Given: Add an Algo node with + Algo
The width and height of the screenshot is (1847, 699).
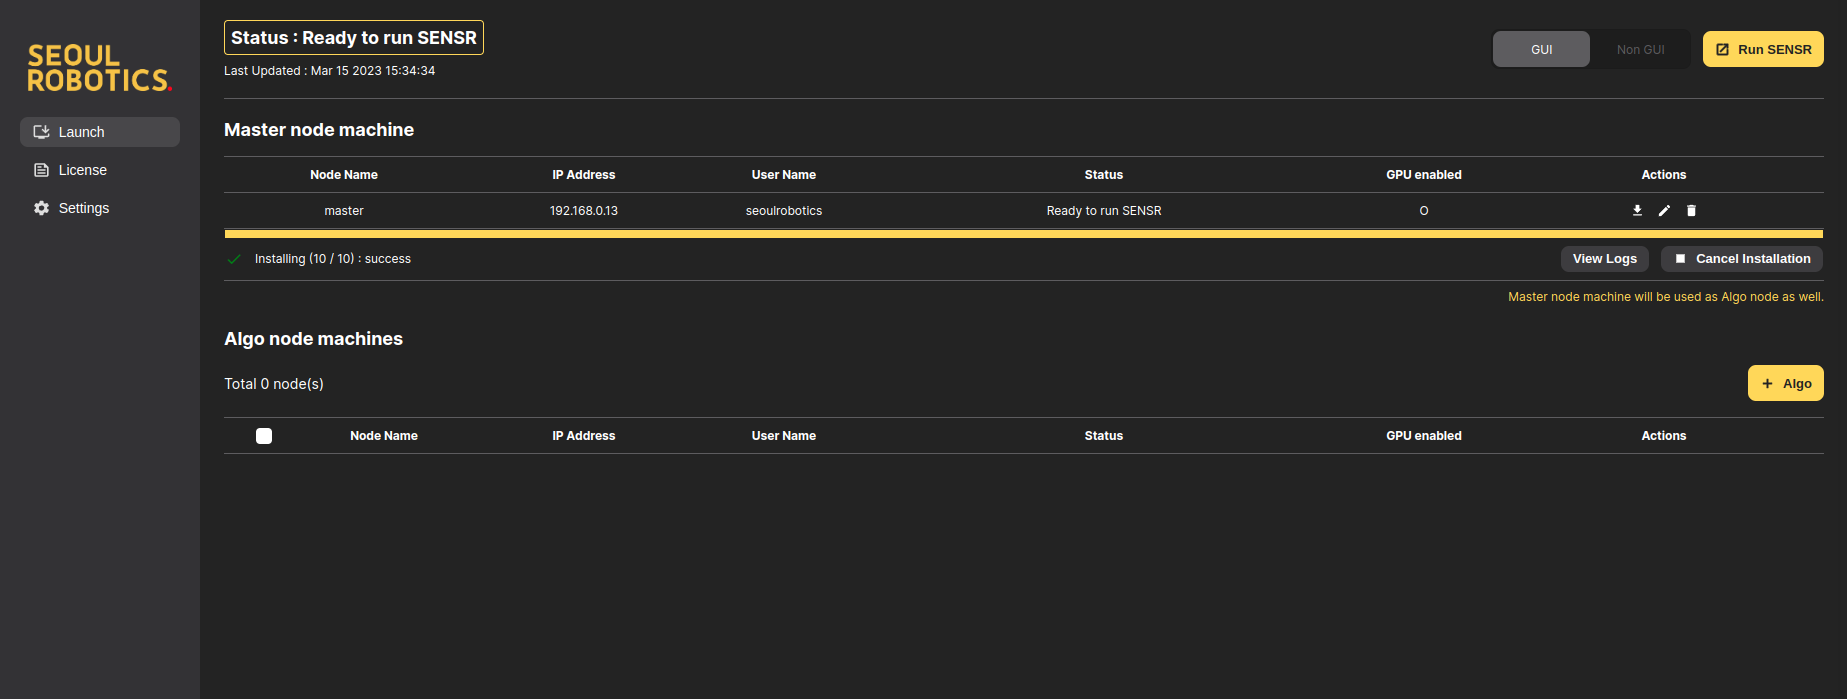Looking at the screenshot, I should pyautogui.click(x=1786, y=383).
